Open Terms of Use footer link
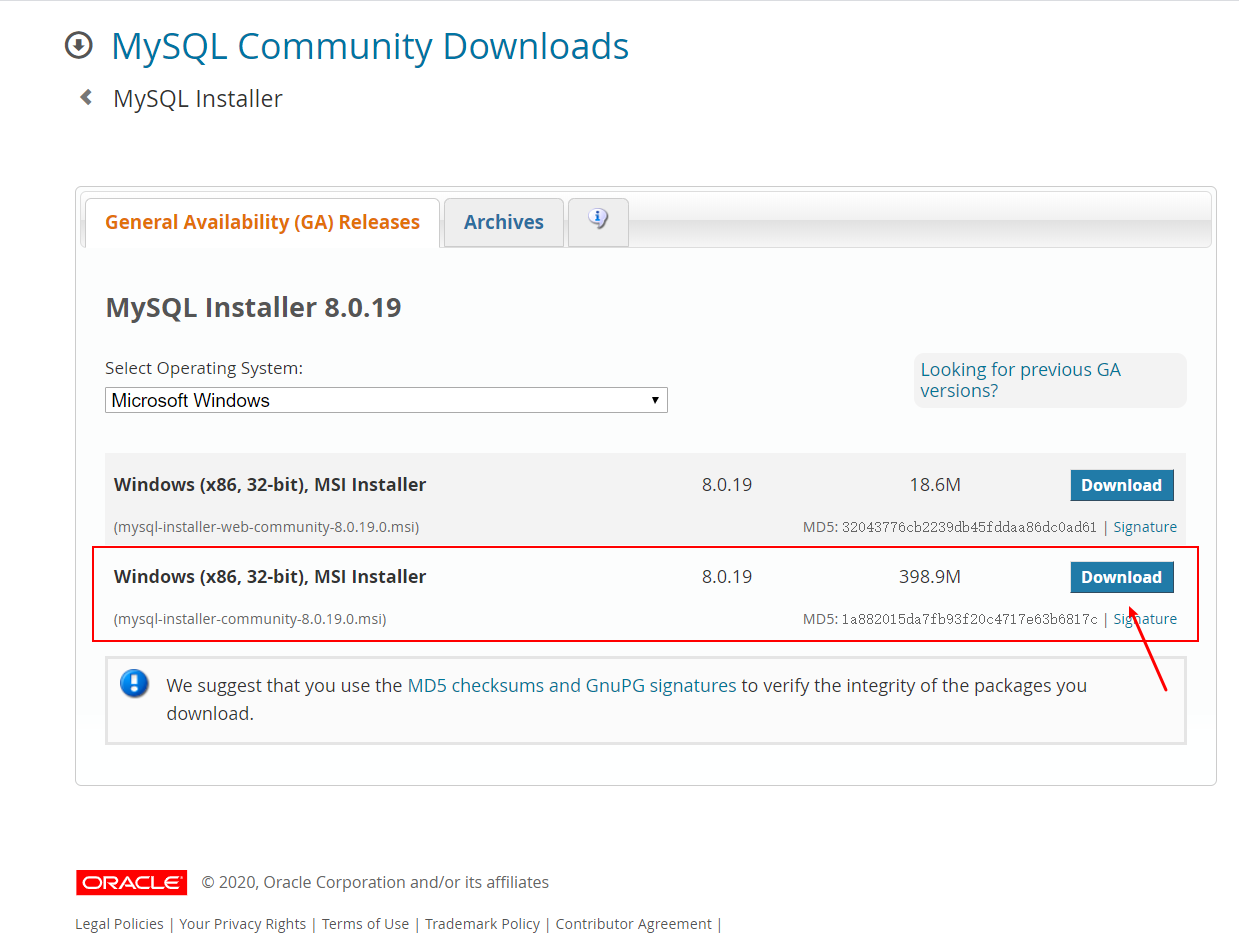This screenshot has height=942, width=1239. point(365,924)
